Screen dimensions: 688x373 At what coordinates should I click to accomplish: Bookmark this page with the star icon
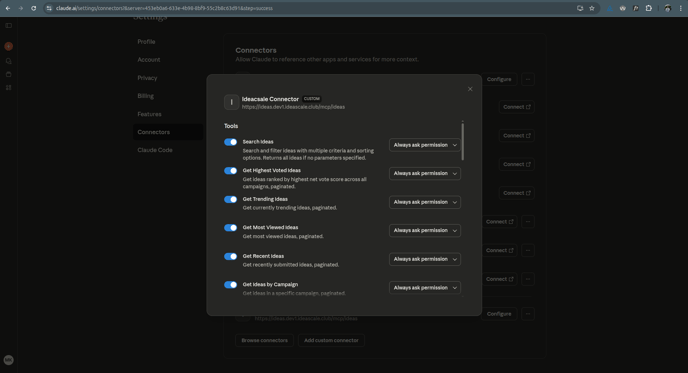pos(592,8)
